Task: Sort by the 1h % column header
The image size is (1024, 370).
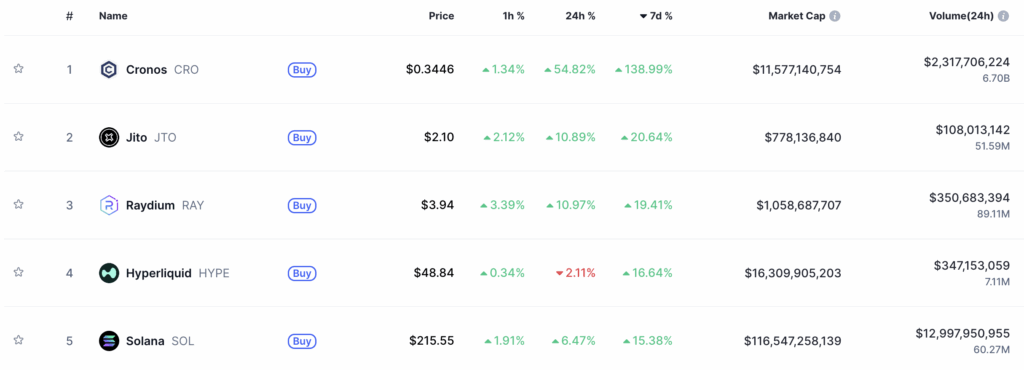Action: (x=511, y=16)
